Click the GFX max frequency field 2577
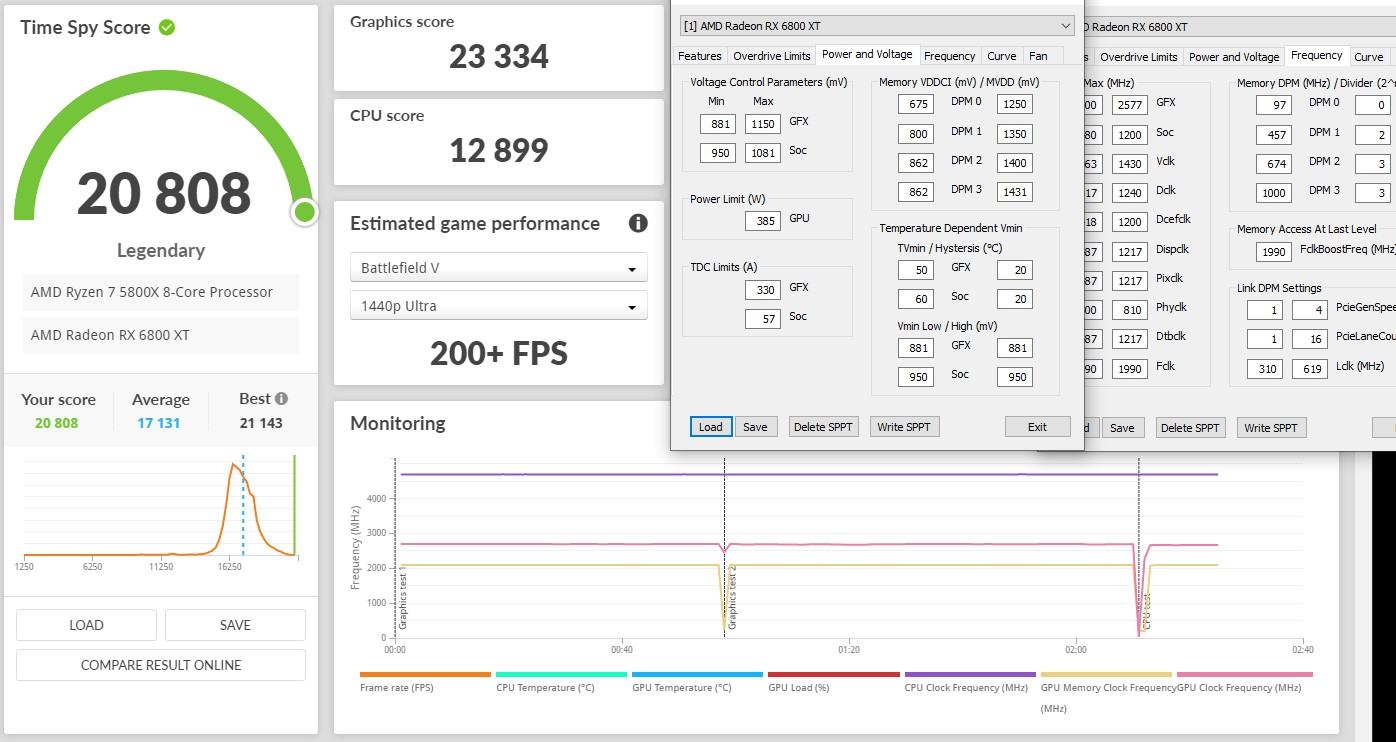The image size is (1396, 742). [x=1130, y=105]
